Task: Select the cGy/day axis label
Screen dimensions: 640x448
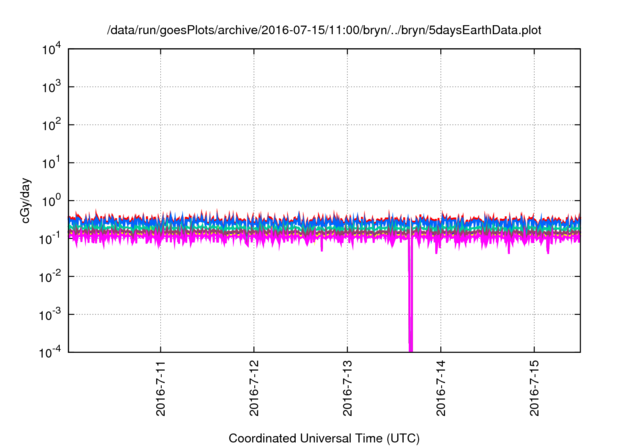Action: pyautogui.click(x=26, y=200)
